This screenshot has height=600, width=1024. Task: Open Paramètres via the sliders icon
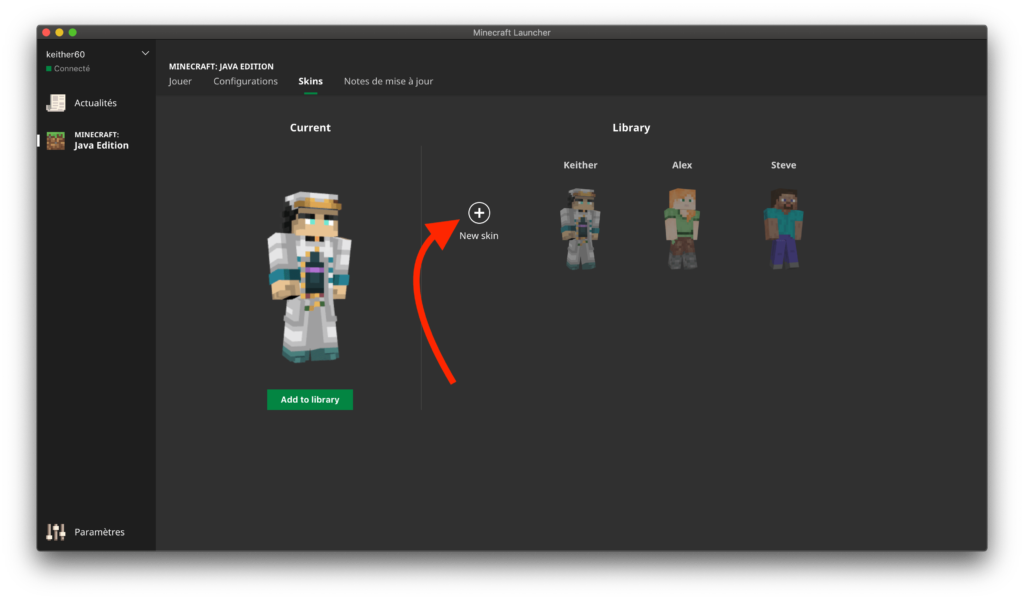pos(55,531)
